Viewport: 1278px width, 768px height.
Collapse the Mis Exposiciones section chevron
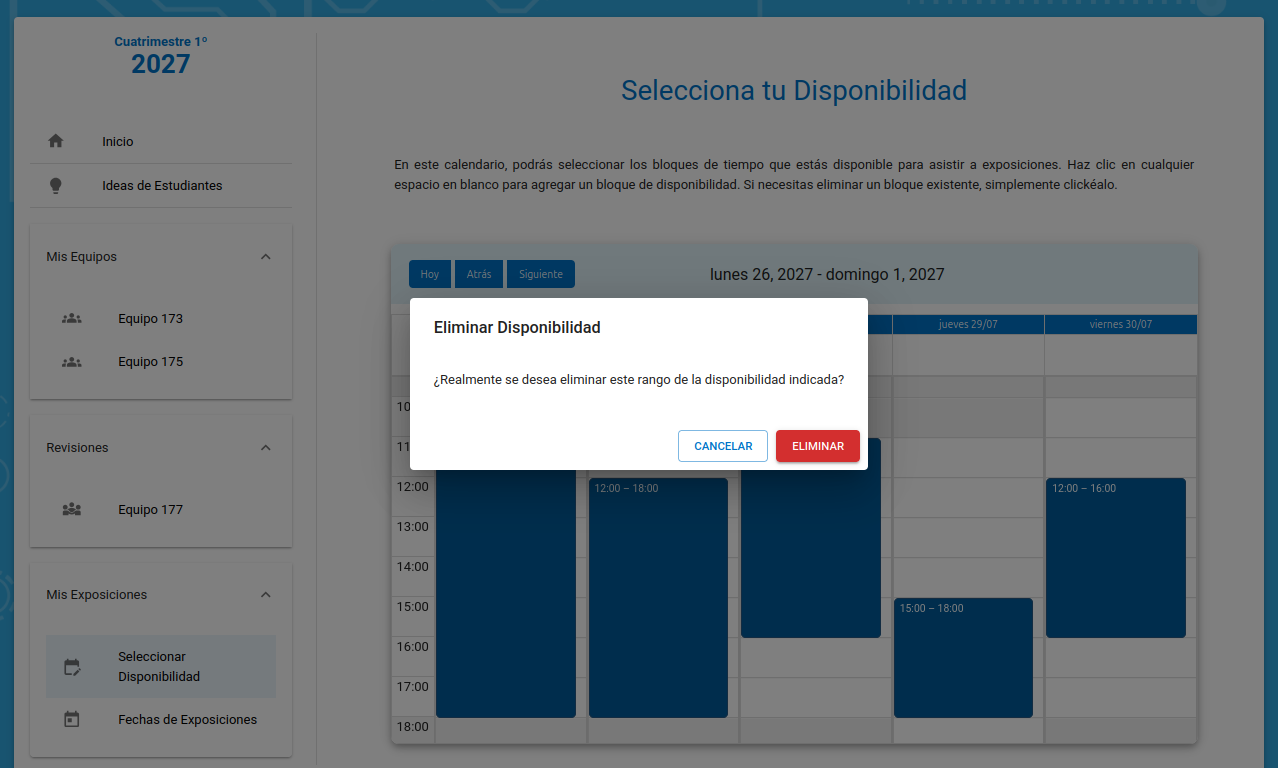(x=265, y=595)
